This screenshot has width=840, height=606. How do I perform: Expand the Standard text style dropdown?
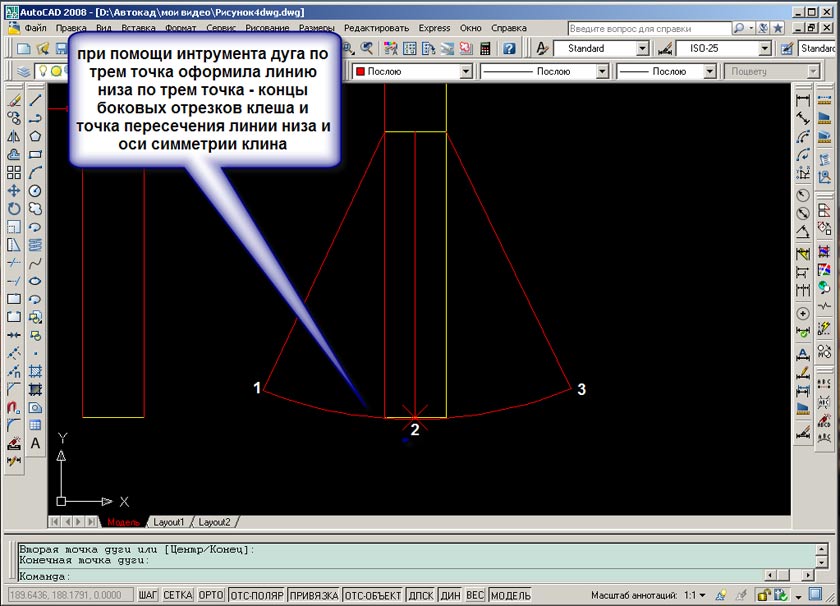pyautogui.click(x=642, y=48)
